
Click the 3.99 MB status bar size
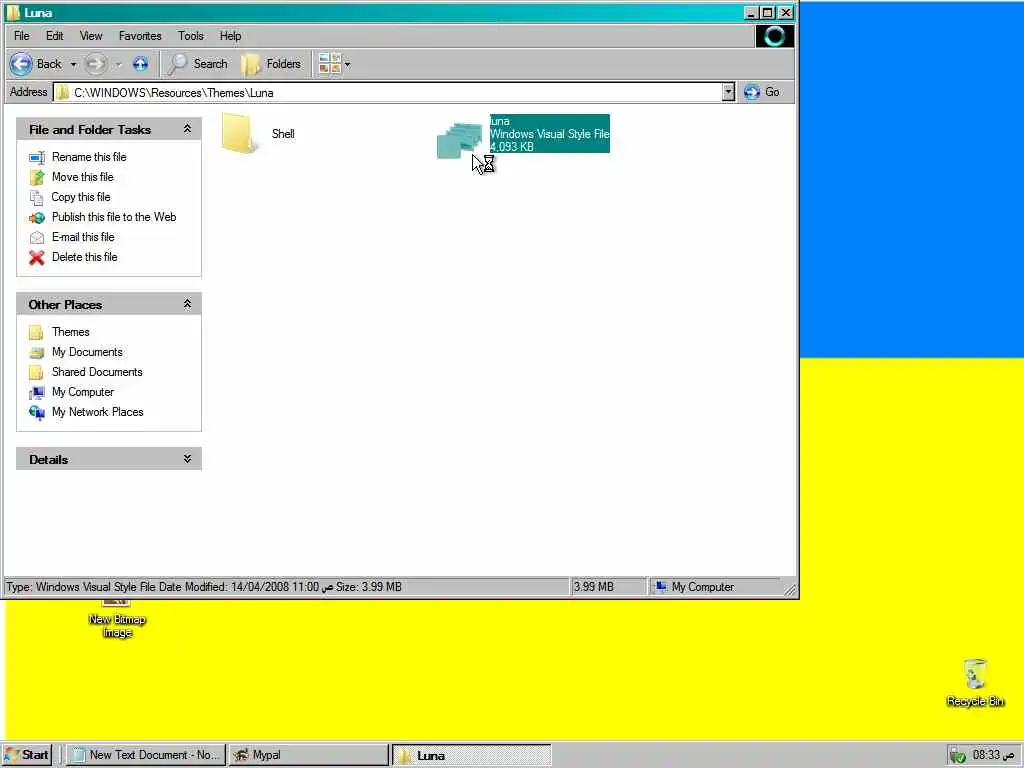[x=594, y=587]
